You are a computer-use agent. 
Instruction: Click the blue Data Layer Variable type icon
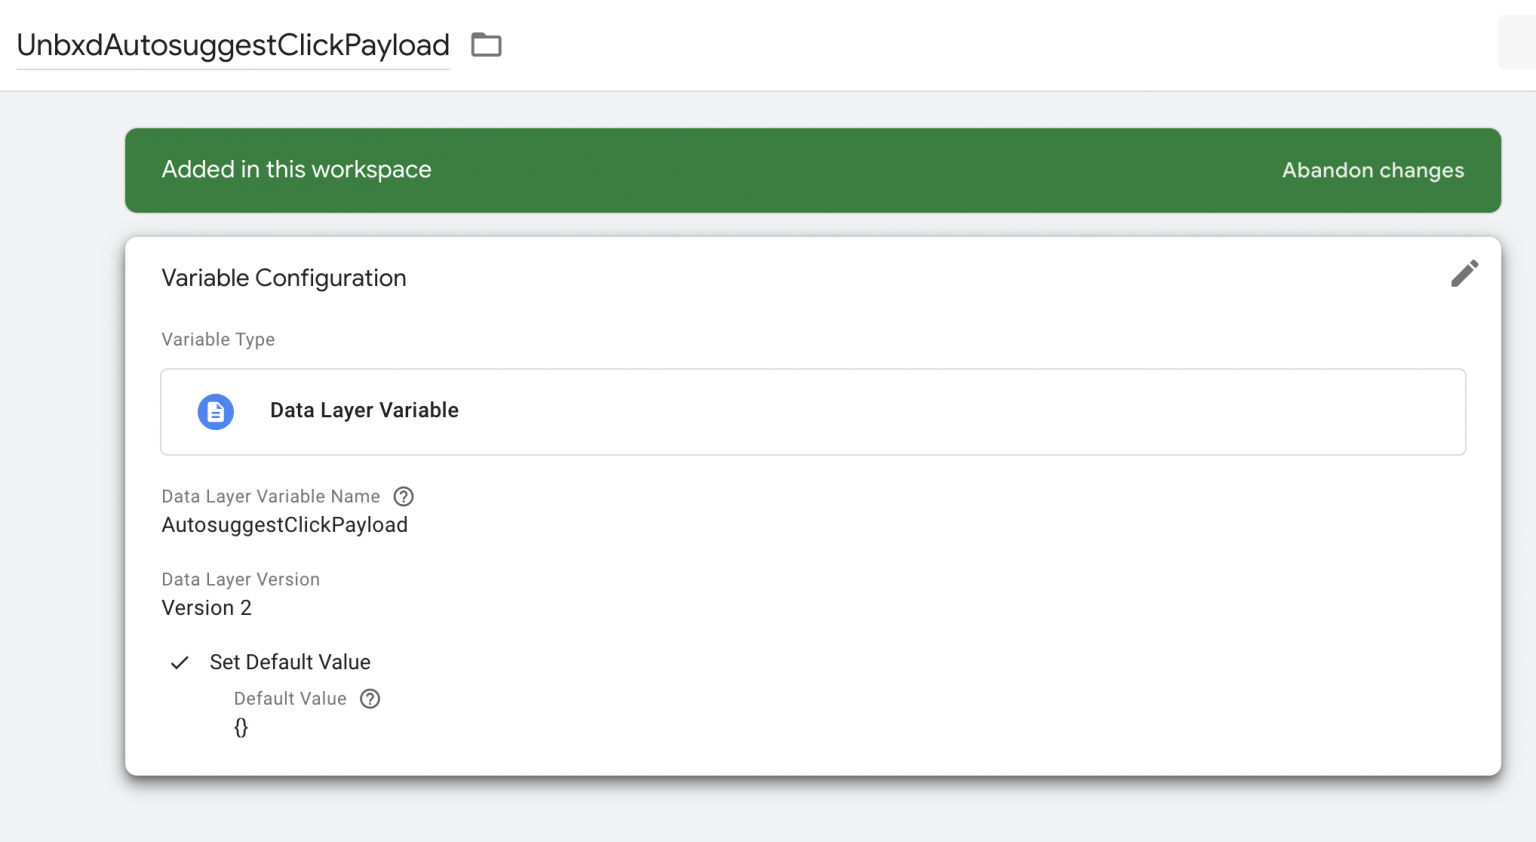[215, 411]
